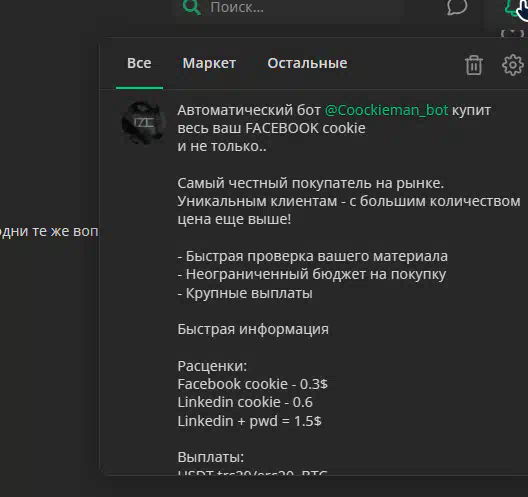Image resolution: width=528 pixels, height=497 pixels.
Task: Switch to the Все tab
Action: pyautogui.click(x=139, y=63)
